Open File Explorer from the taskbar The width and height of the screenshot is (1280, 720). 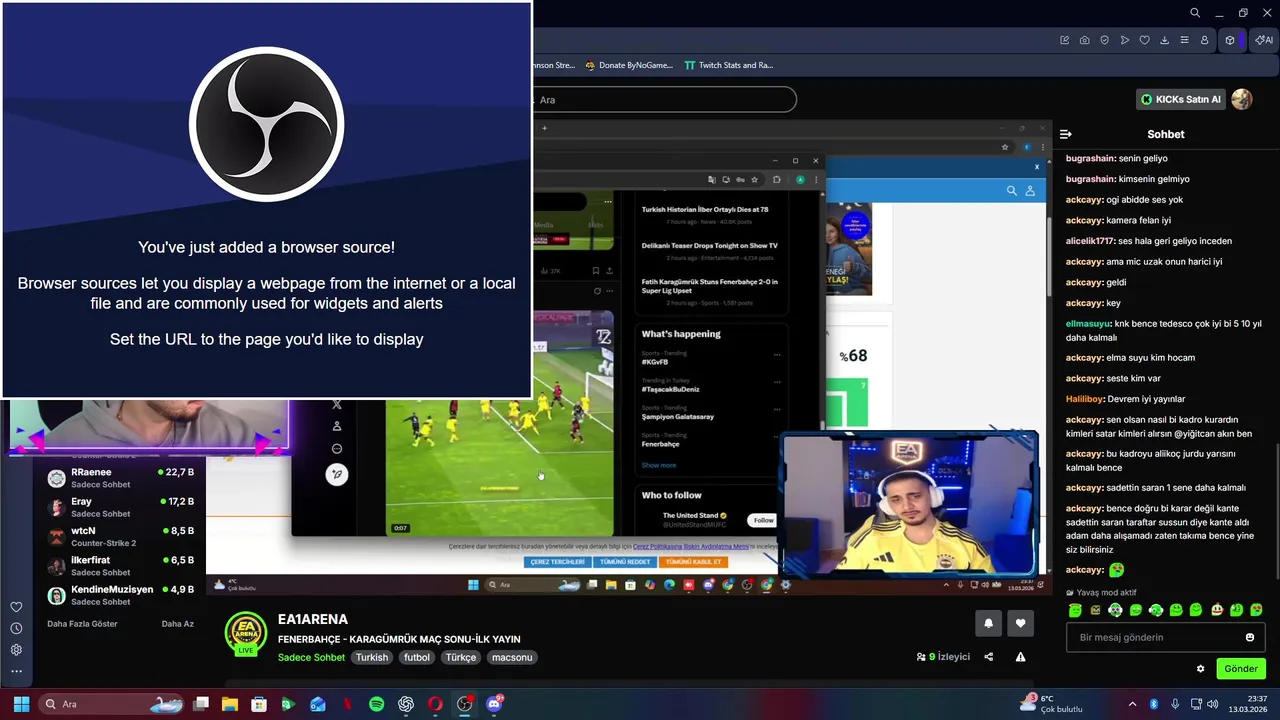(x=230, y=704)
